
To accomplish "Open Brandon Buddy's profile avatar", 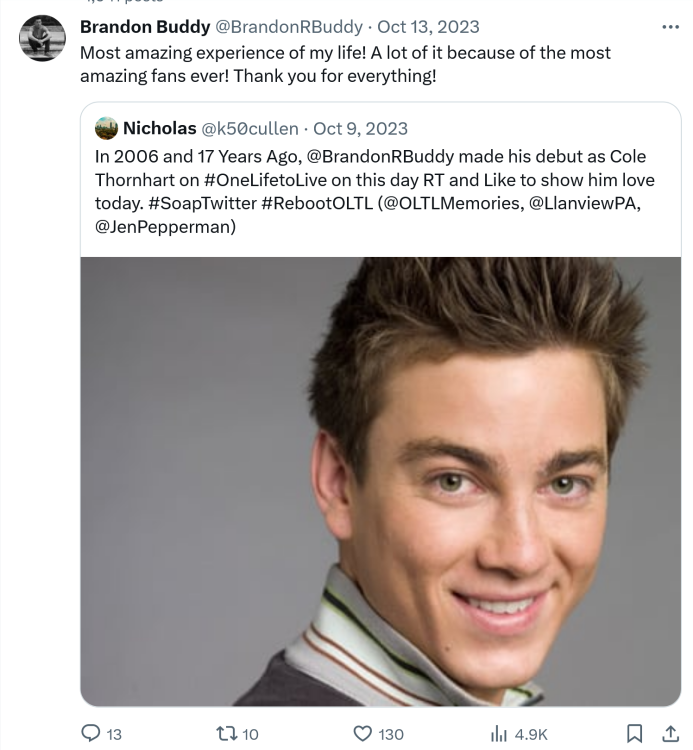I will [x=42, y=38].
